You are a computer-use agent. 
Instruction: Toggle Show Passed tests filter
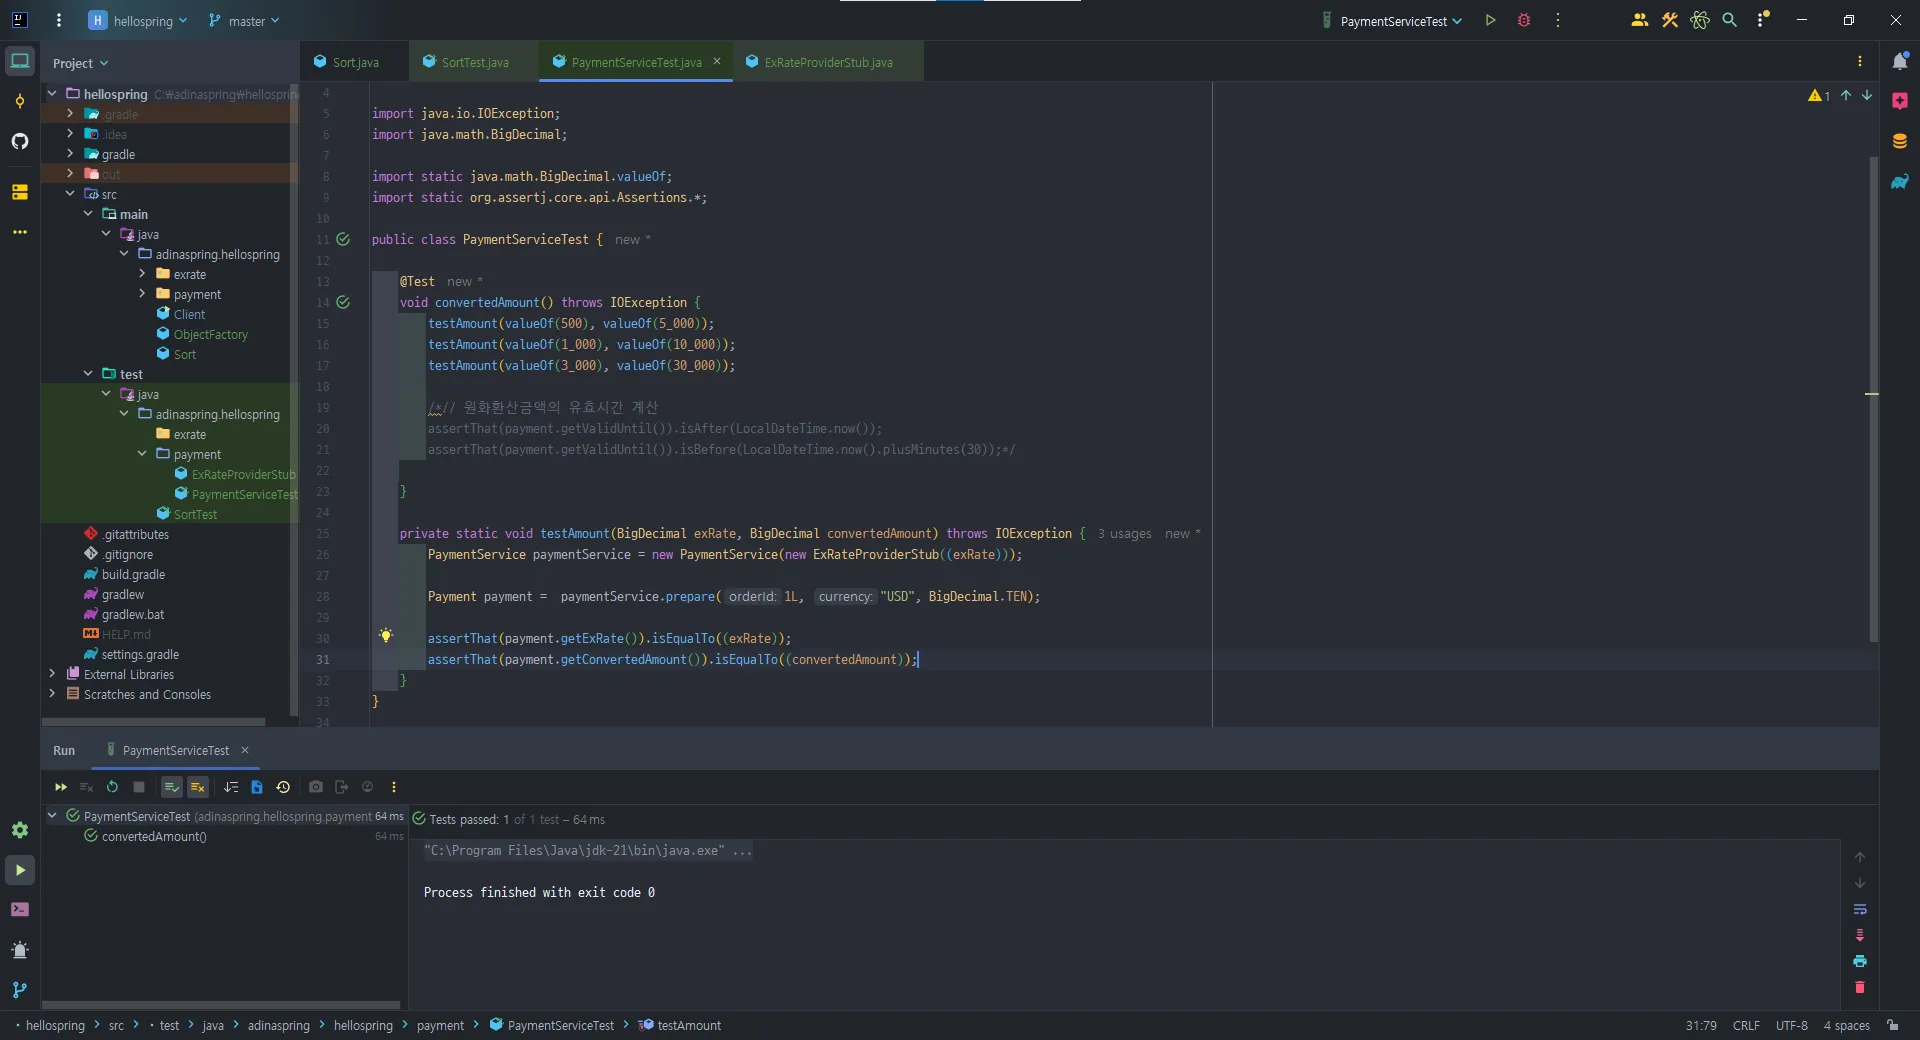click(172, 787)
